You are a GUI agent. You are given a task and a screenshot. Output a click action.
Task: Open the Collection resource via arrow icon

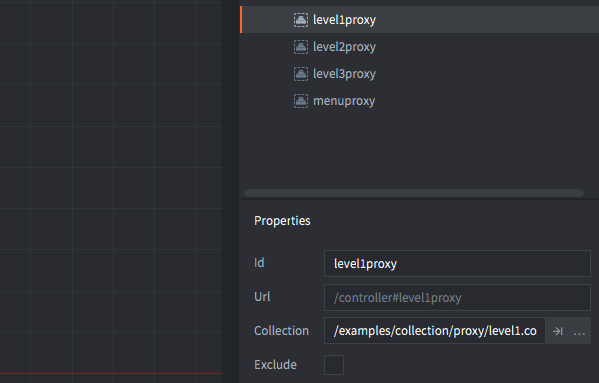click(x=557, y=331)
